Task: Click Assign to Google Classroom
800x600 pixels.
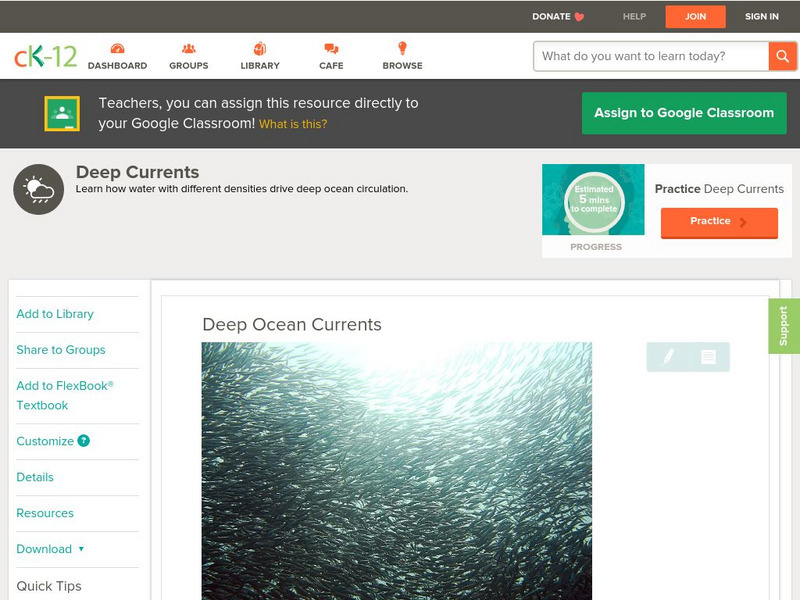Action: (x=684, y=112)
